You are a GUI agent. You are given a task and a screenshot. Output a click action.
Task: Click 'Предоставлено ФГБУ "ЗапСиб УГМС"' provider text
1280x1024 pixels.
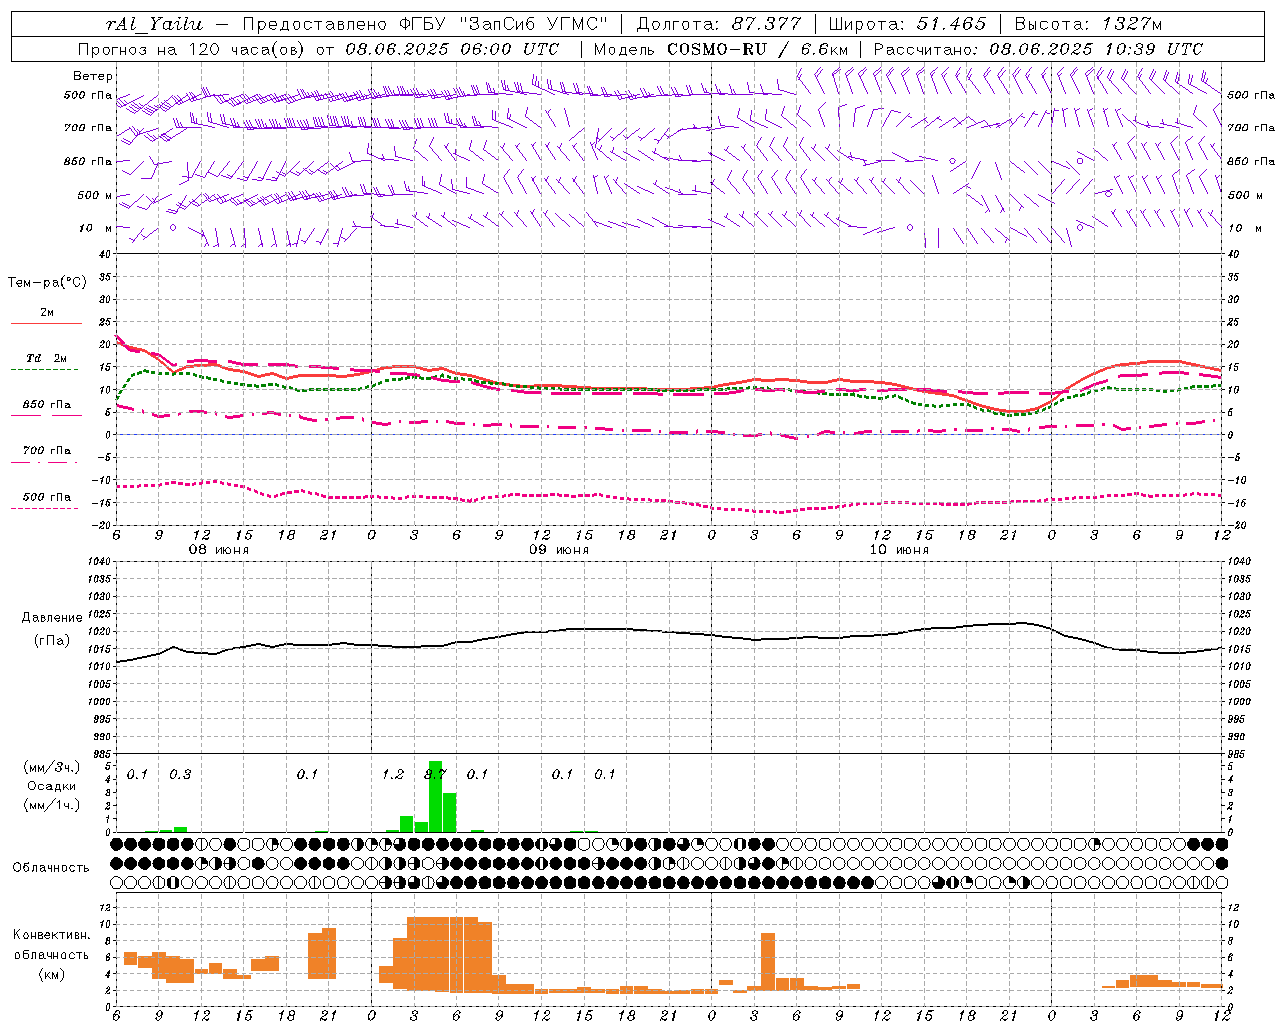tap(425, 24)
